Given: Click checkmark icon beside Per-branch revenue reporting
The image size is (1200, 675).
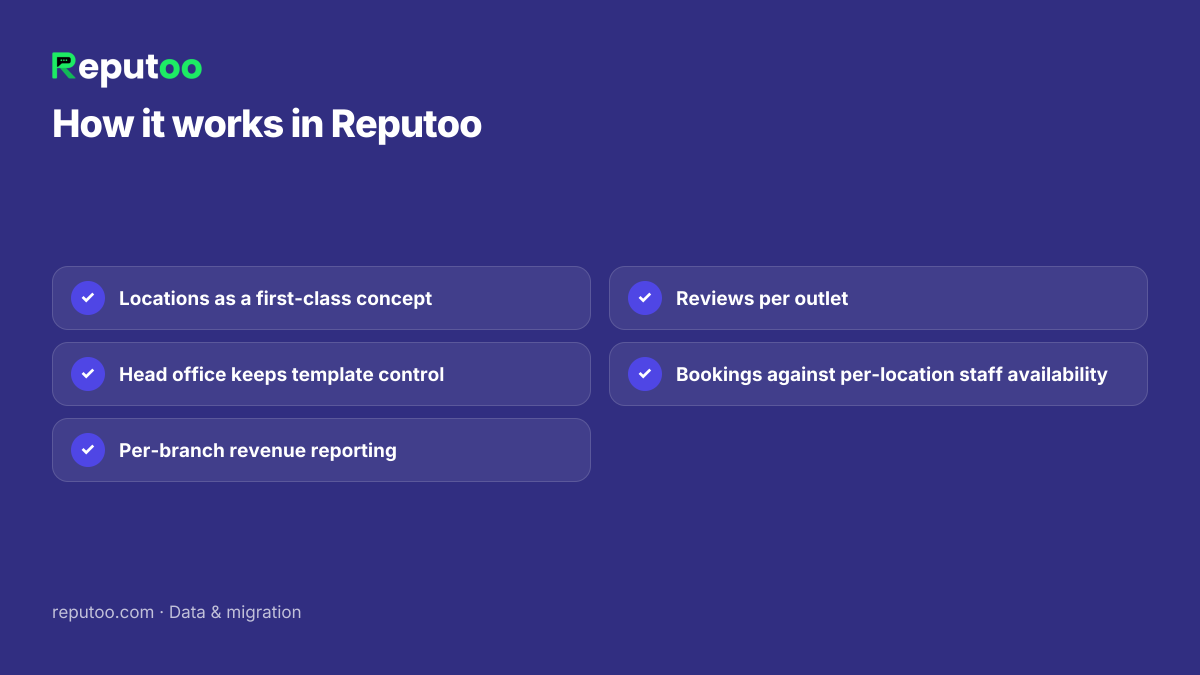Looking at the screenshot, I should tap(88, 450).
